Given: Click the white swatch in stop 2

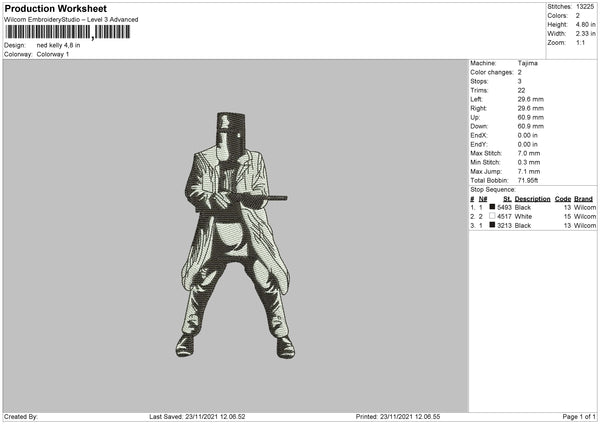Looking at the screenshot, I should pyautogui.click(x=492, y=216).
